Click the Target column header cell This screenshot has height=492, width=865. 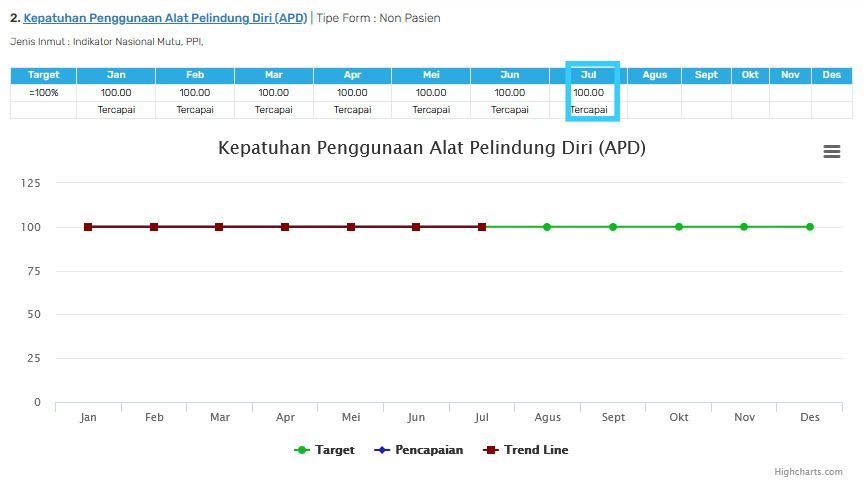(x=43, y=75)
